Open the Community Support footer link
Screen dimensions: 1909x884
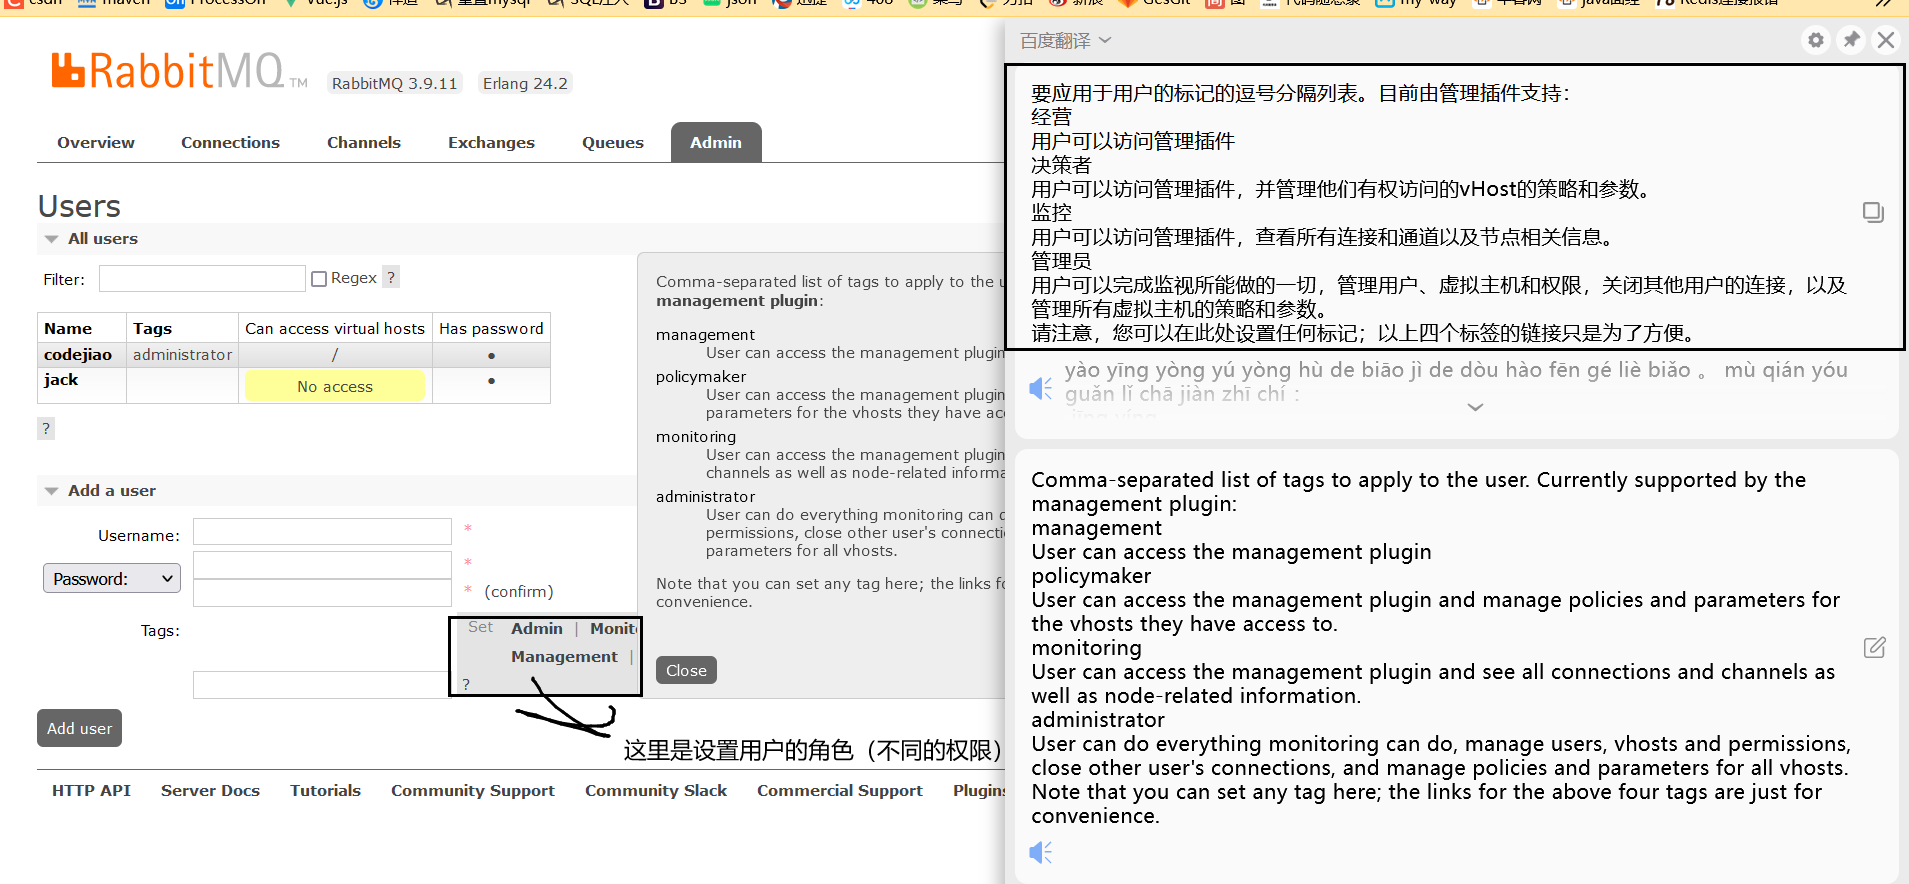pos(473,790)
